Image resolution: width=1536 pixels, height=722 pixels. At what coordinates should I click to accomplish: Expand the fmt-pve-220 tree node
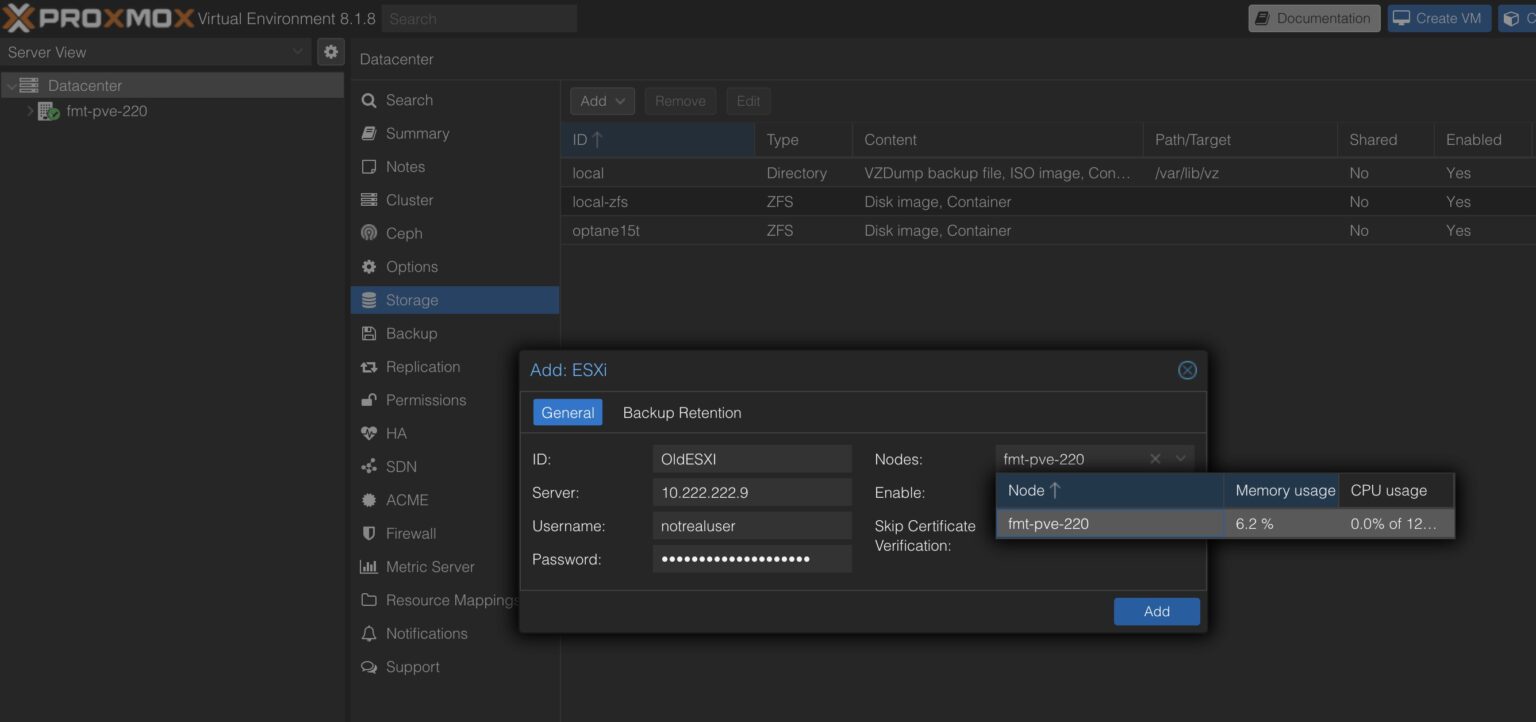30,111
